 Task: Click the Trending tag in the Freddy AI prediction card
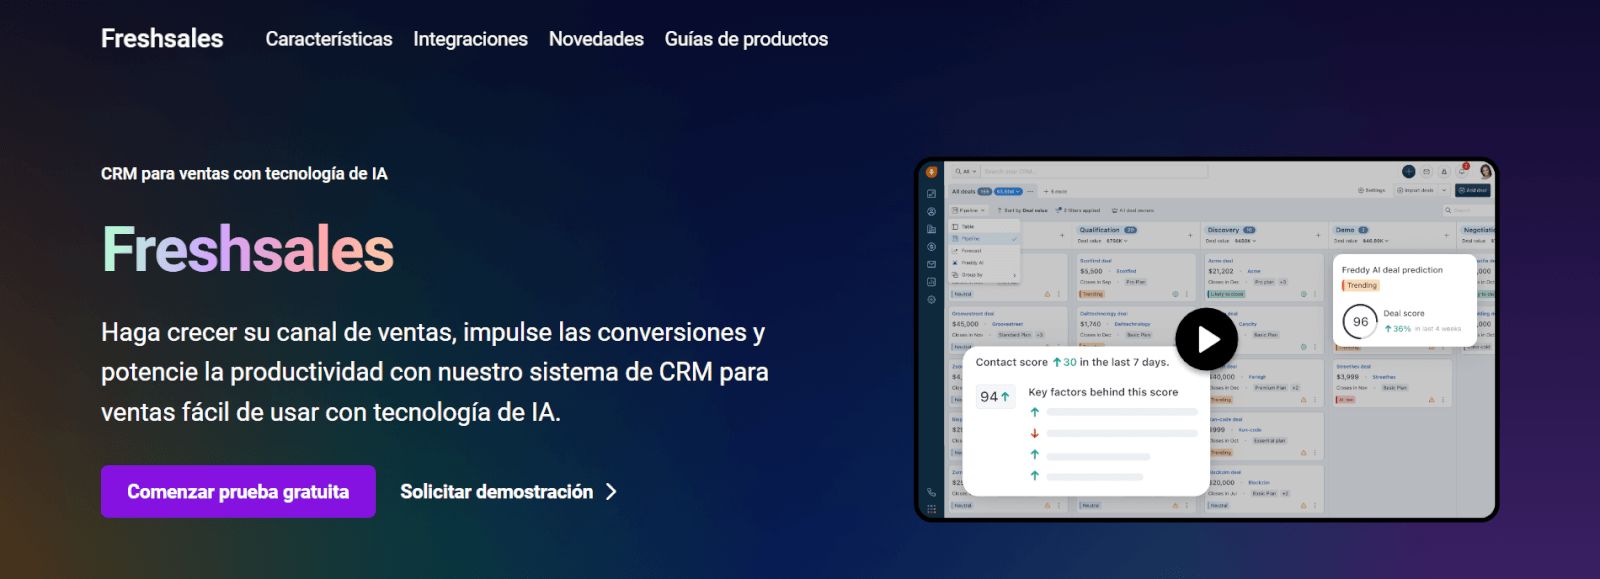tap(1361, 285)
